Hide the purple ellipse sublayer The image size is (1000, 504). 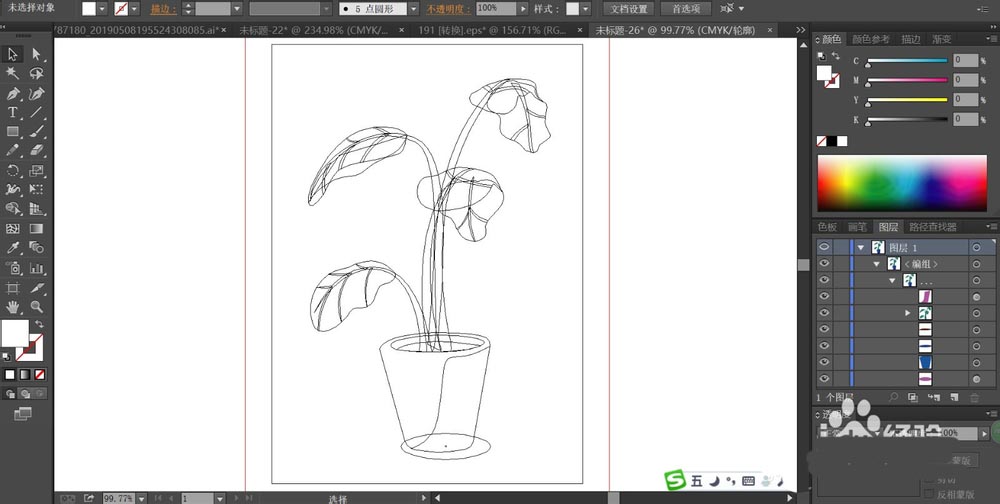coord(825,379)
